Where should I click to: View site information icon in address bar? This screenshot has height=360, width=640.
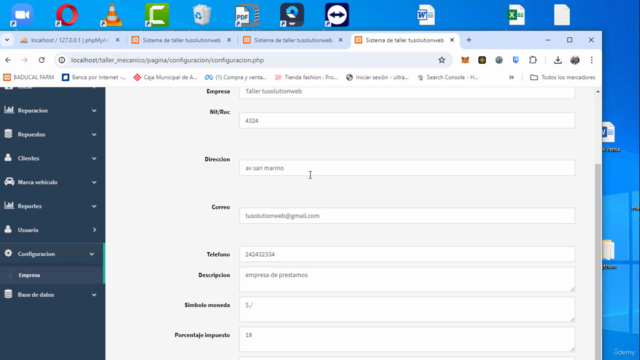(62, 60)
